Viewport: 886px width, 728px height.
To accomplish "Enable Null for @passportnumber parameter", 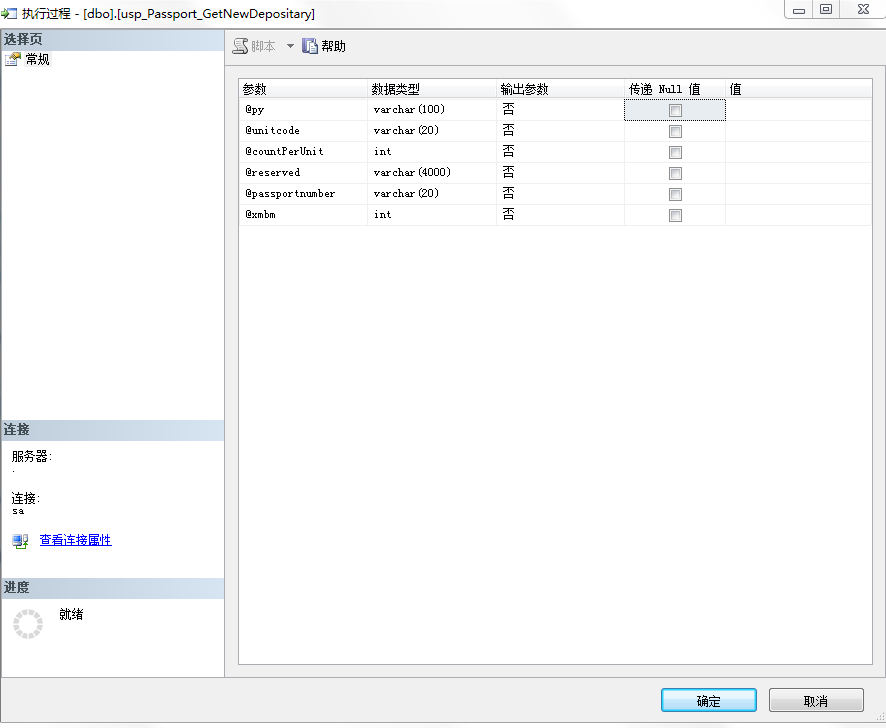I will tap(675, 193).
